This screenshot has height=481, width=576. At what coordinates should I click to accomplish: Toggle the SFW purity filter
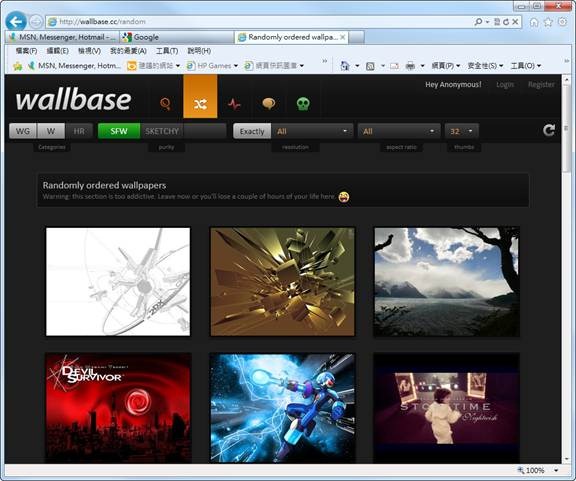click(119, 131)
